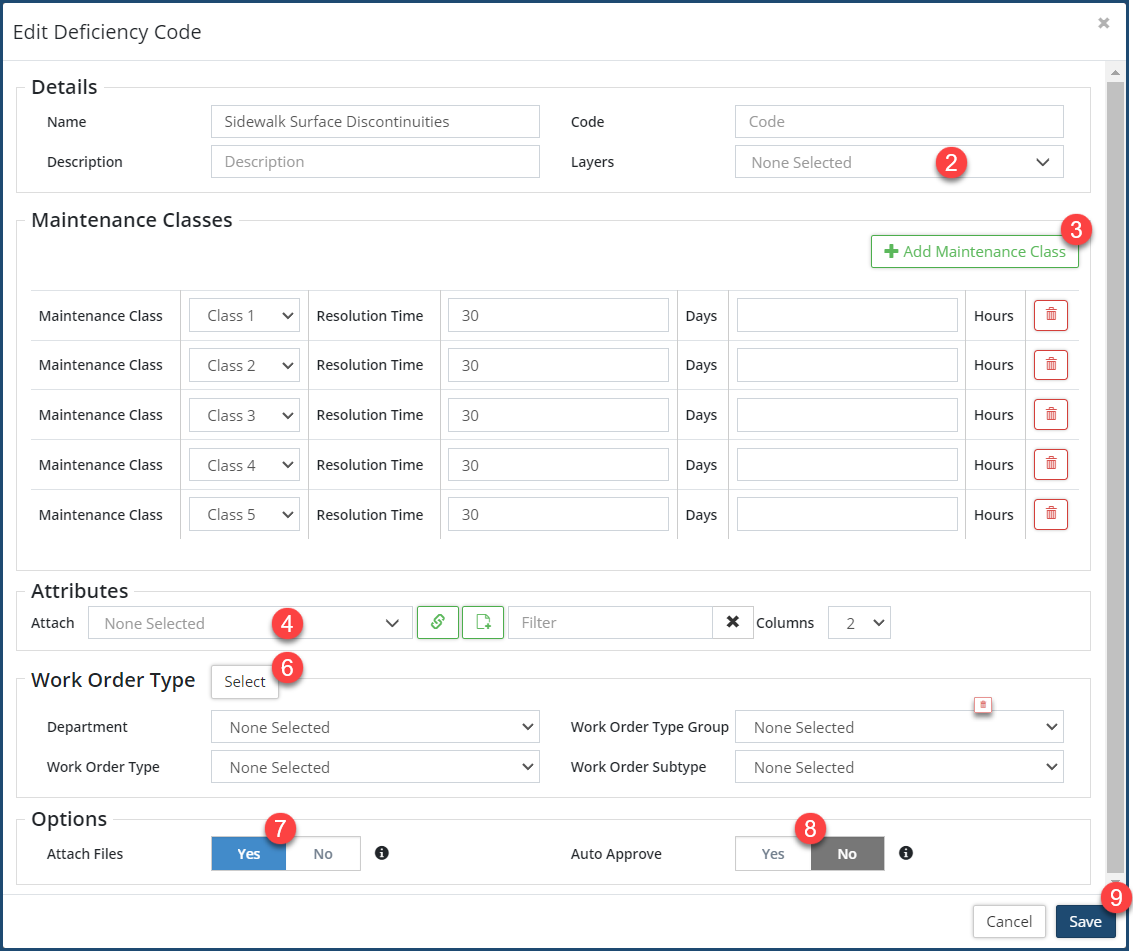Set Attach Files to No
1133x951 pixels.
click(323, 854)
